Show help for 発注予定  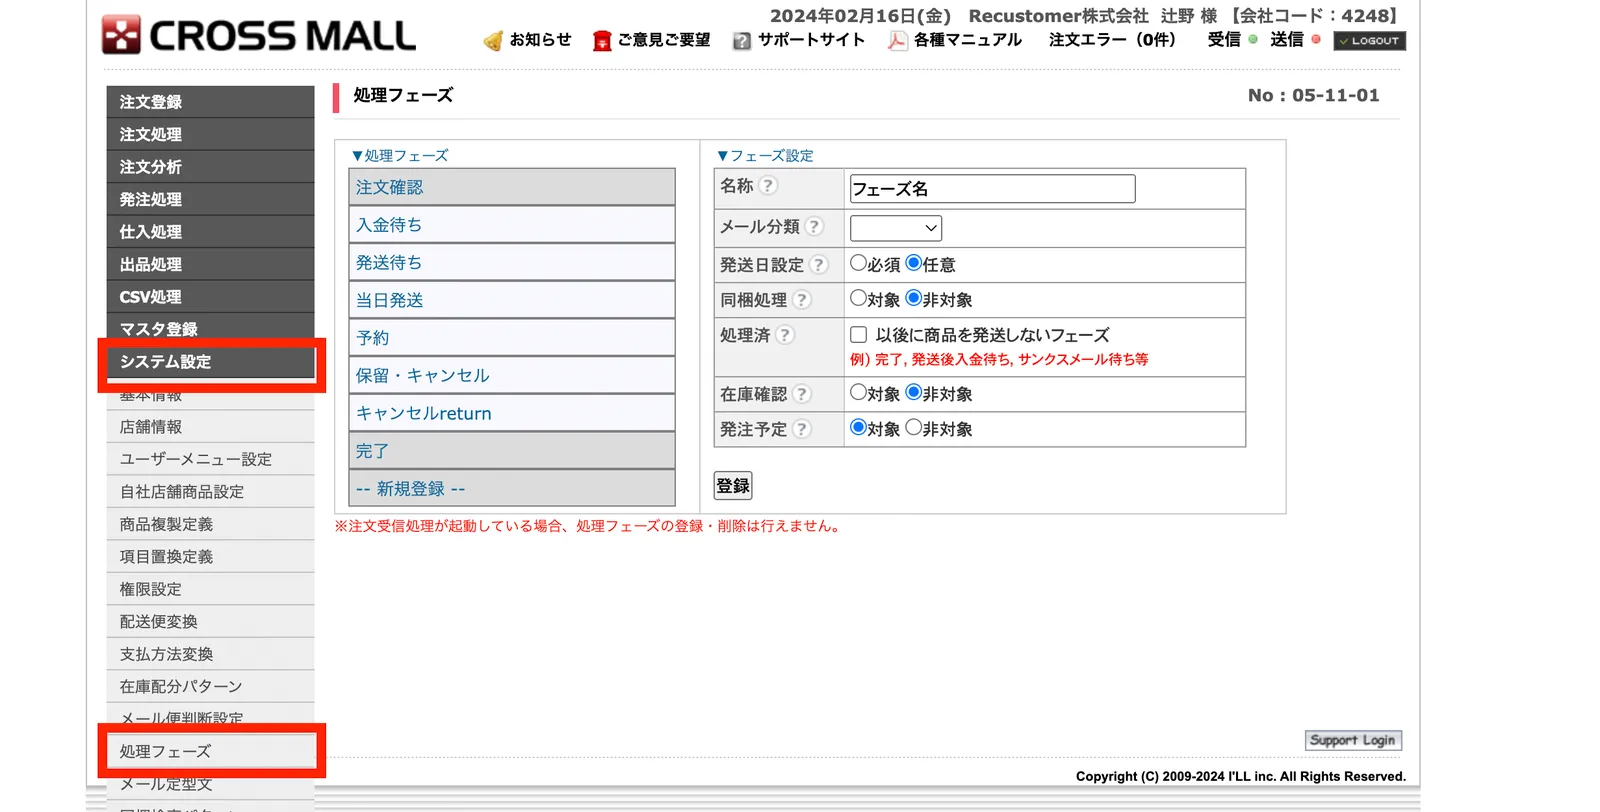pyautogui.click(x=801, y=429)
